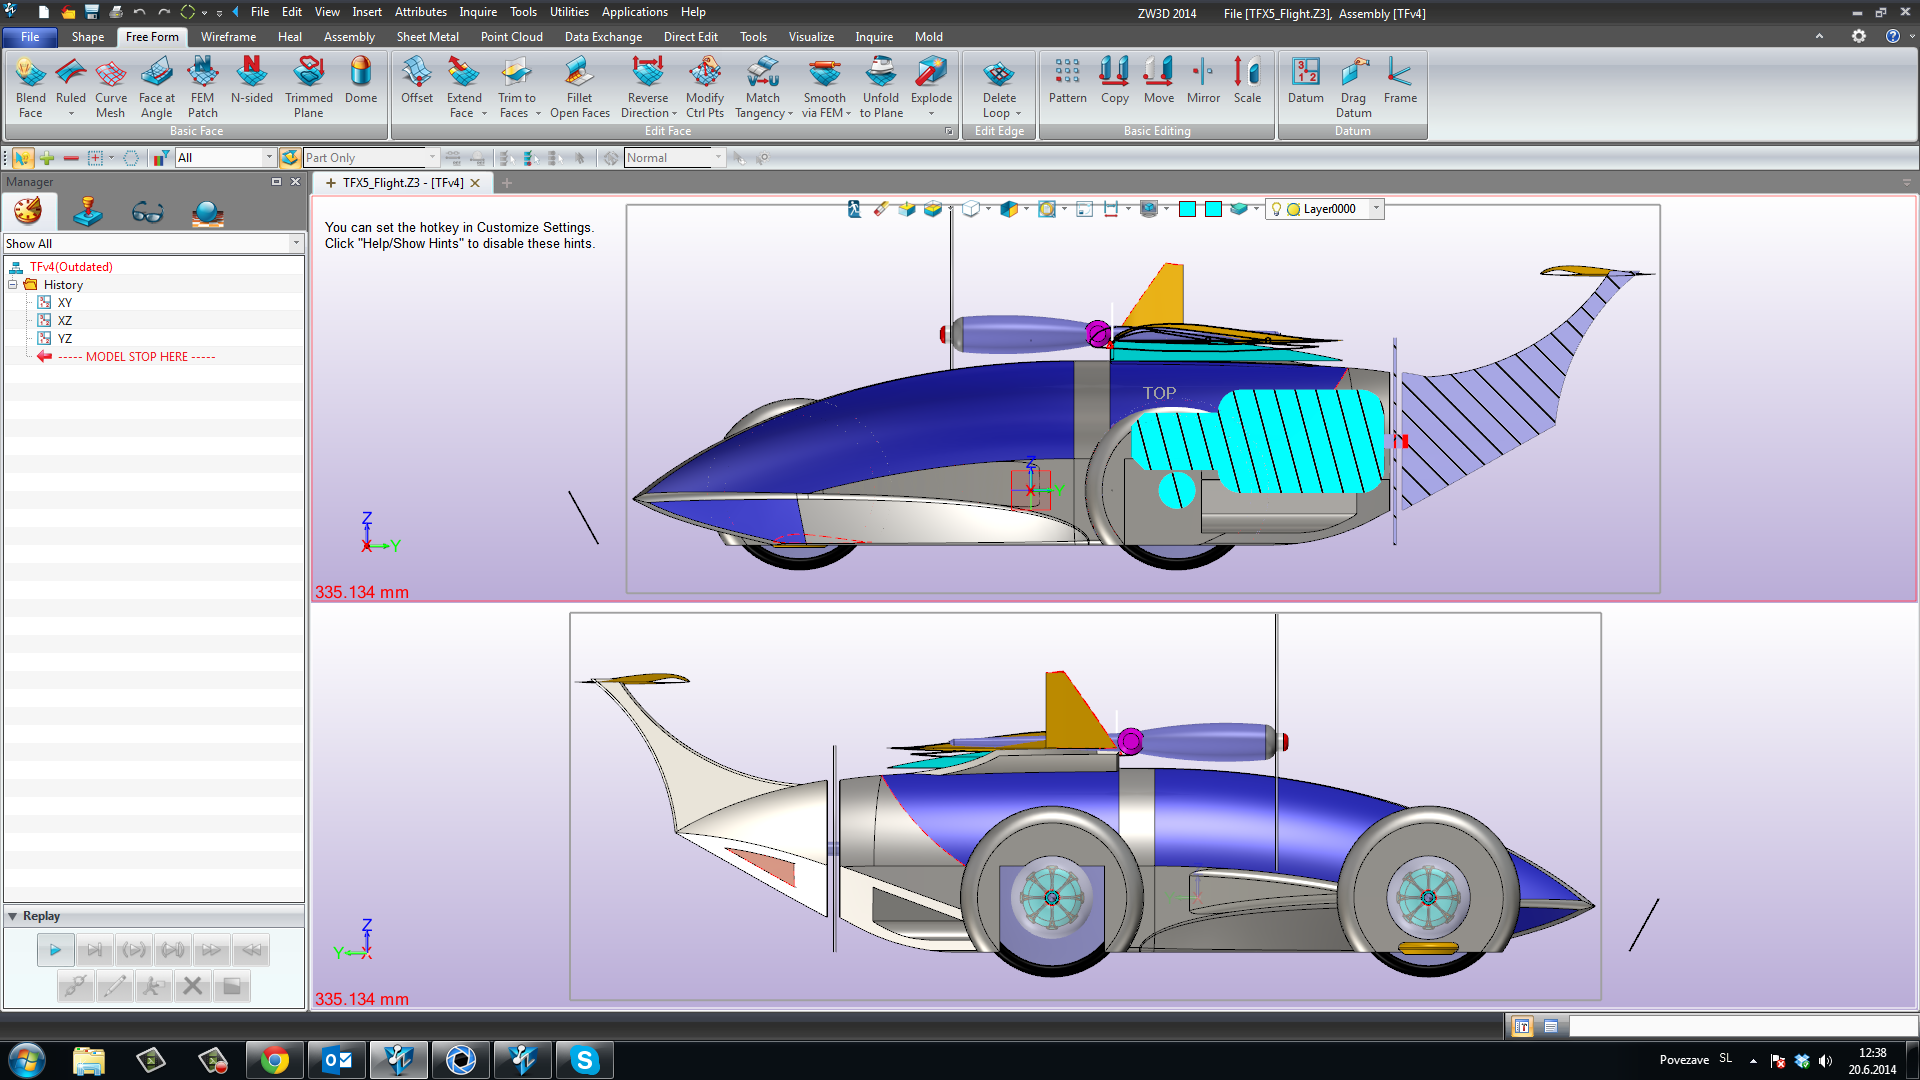Collapse the History tree node
This screenshot has width=1920, height=1080.
(x=13, y=285)
